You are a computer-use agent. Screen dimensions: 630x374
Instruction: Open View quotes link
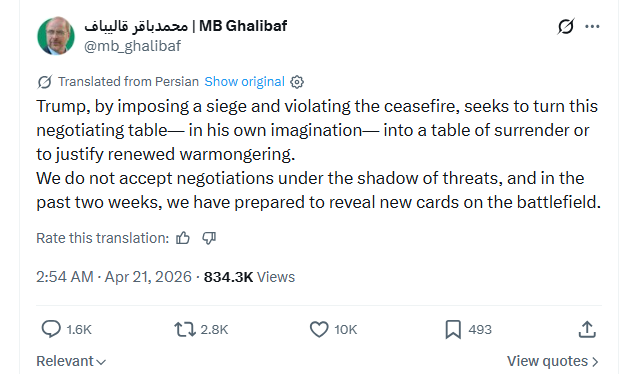[553, 361]
